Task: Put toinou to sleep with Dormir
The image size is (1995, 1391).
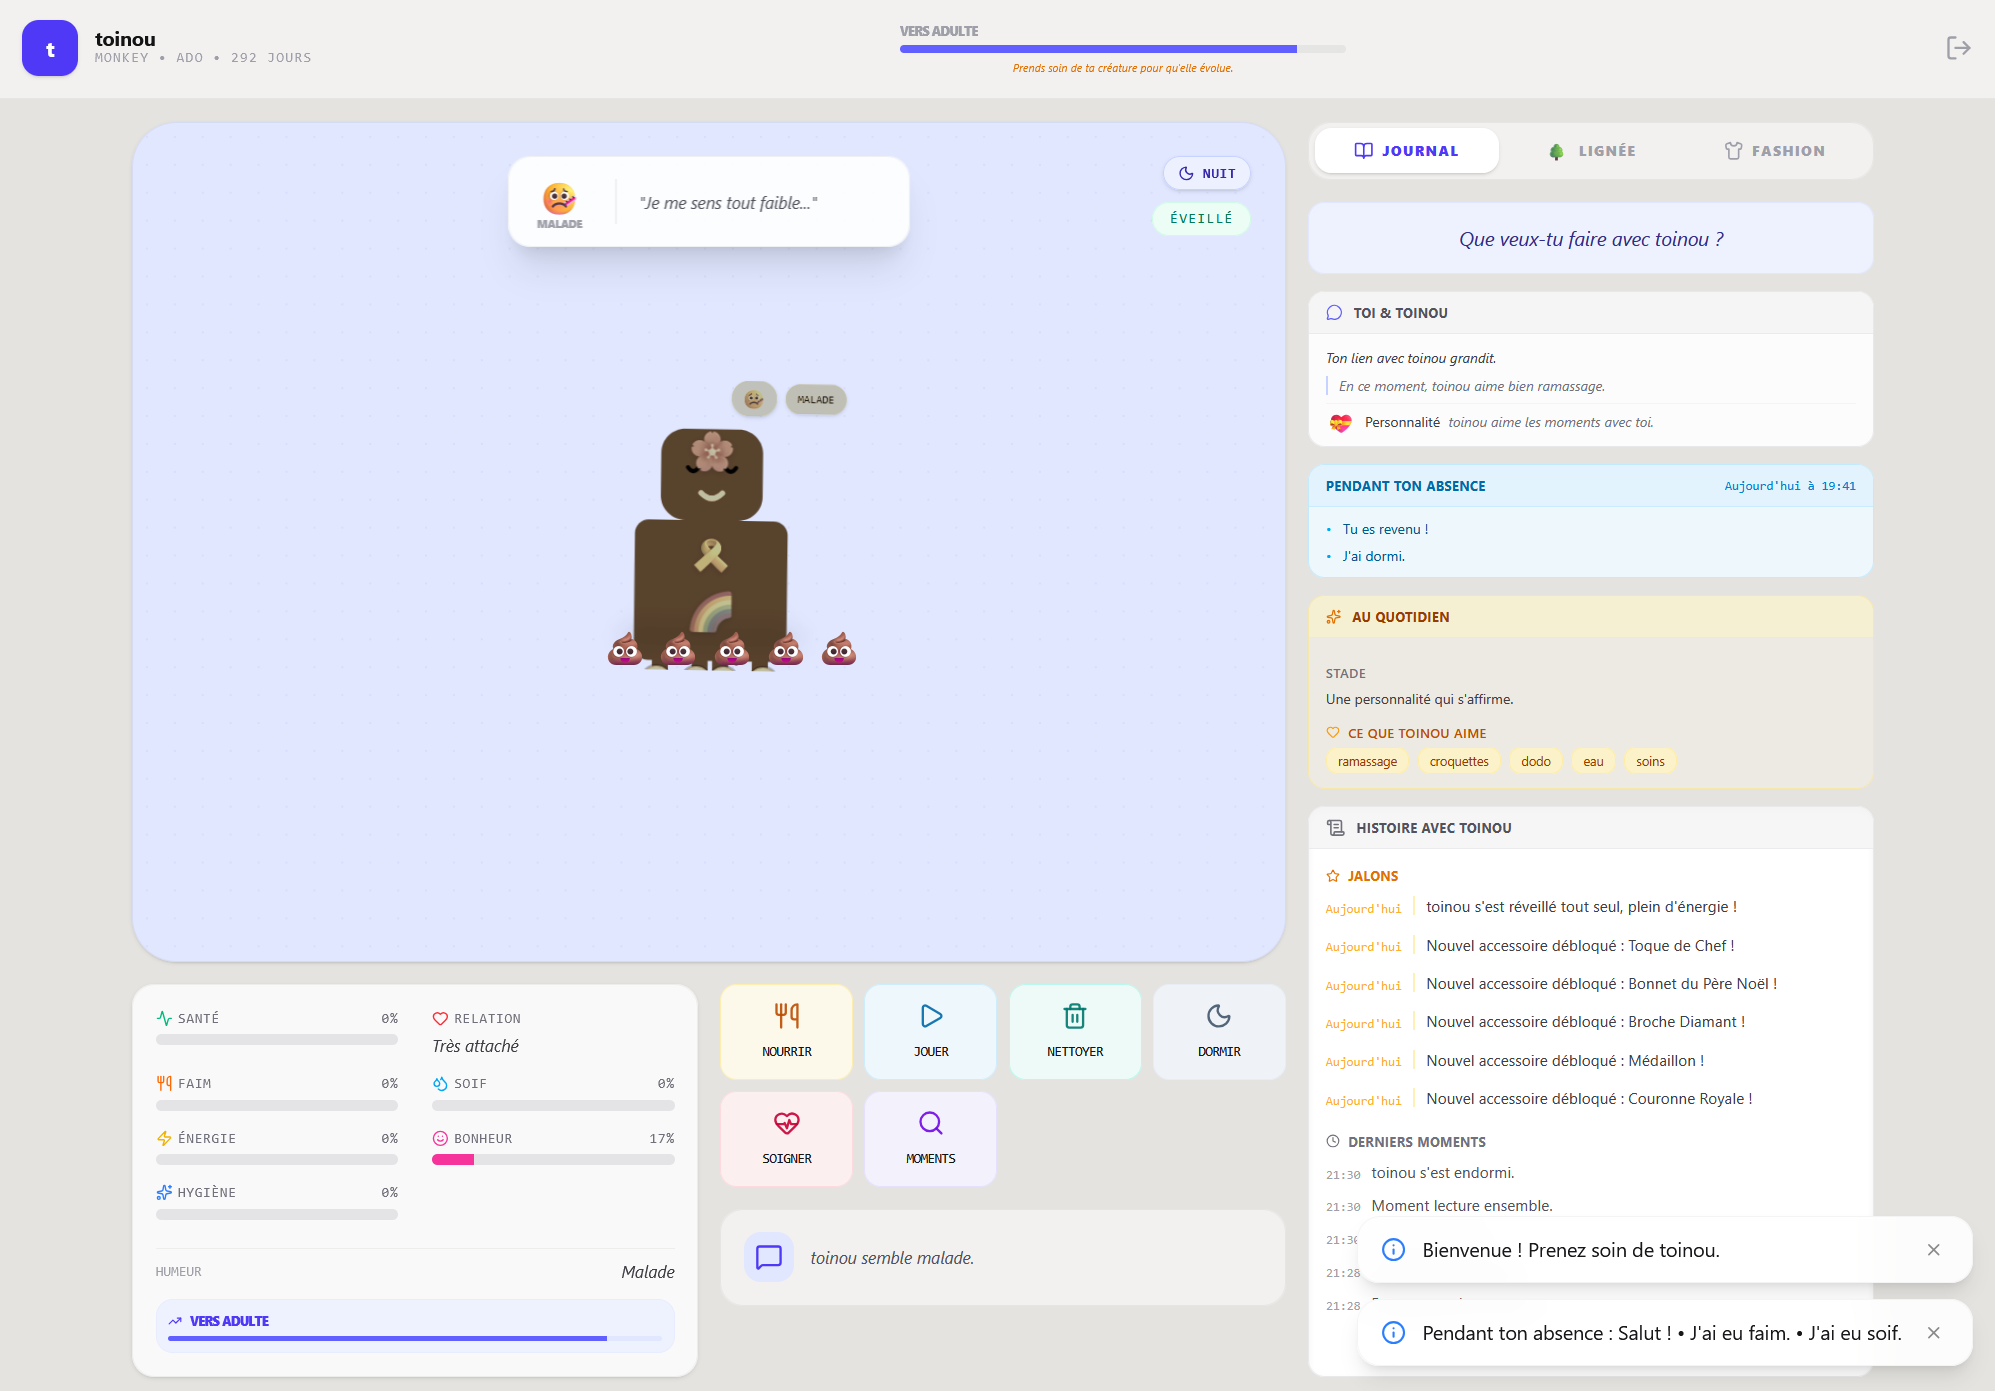Action: [x=1218, y=1031]
